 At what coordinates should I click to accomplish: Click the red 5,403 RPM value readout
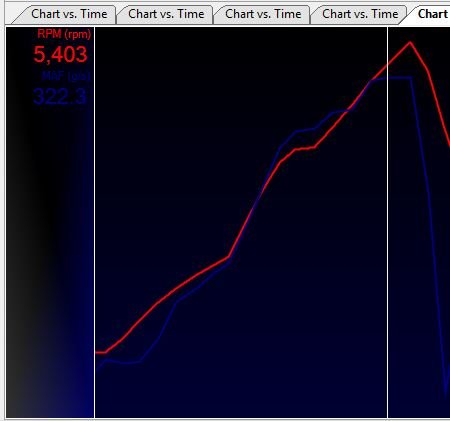point(60,54)
